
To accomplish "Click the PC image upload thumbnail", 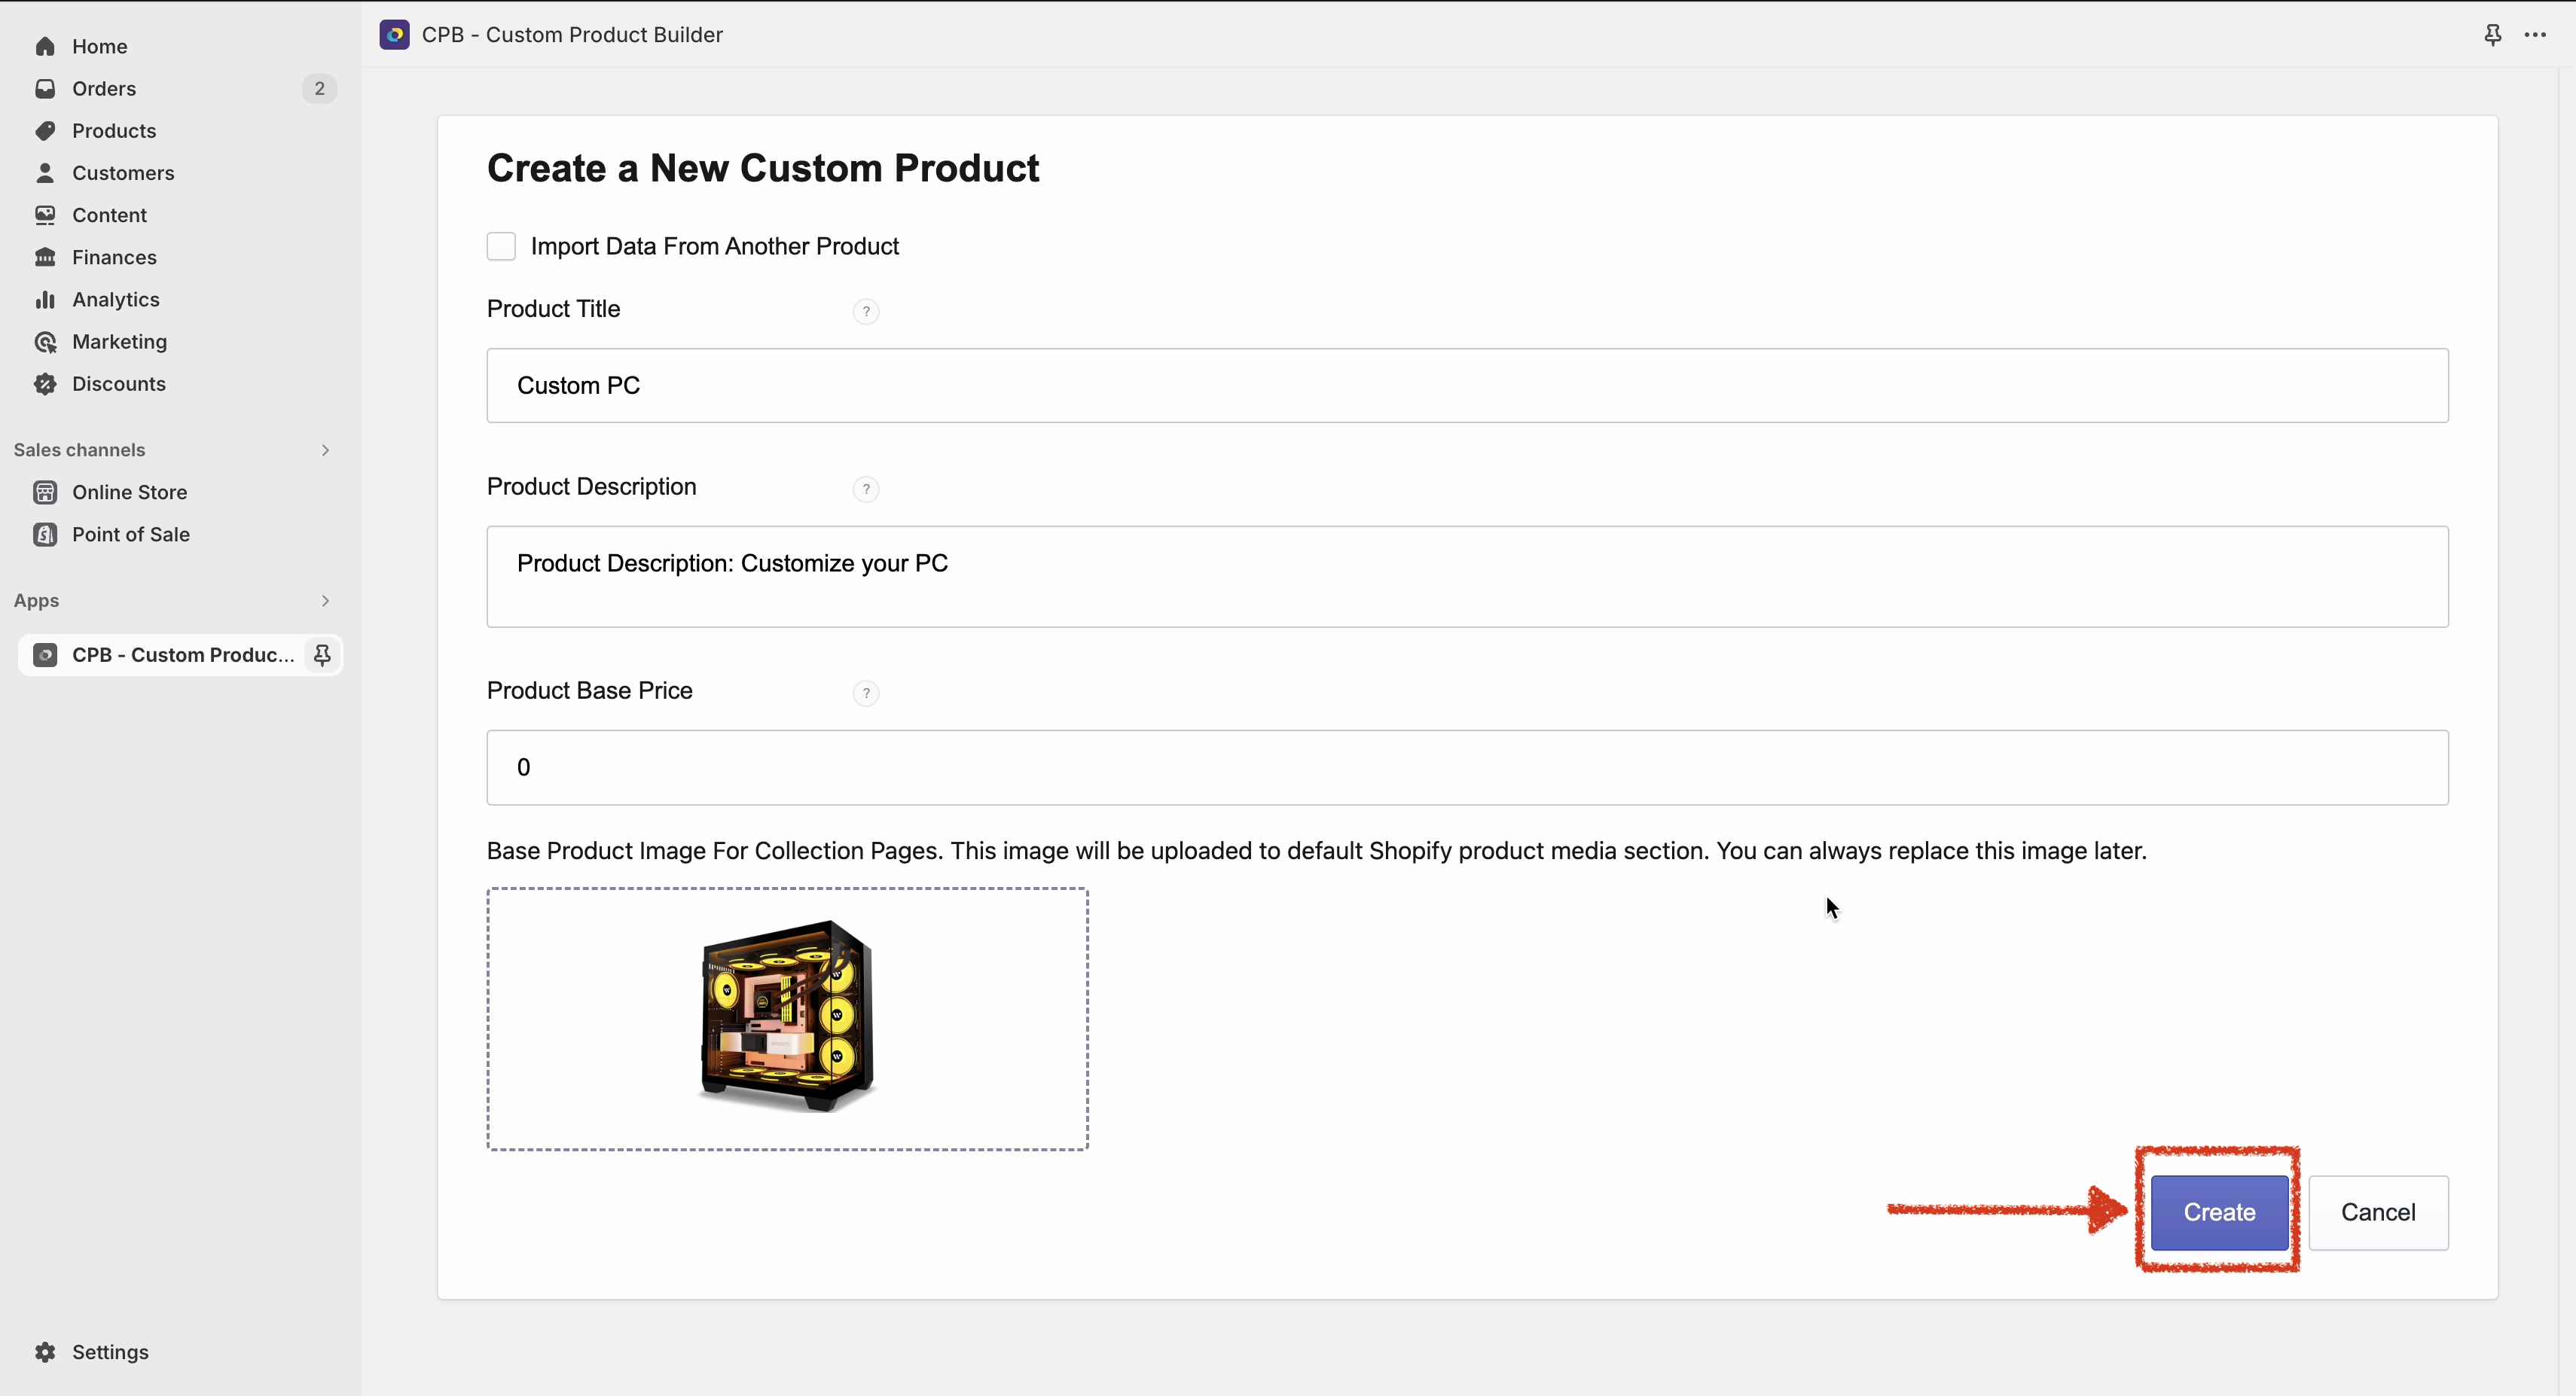I will click(x=787, y=1018).
